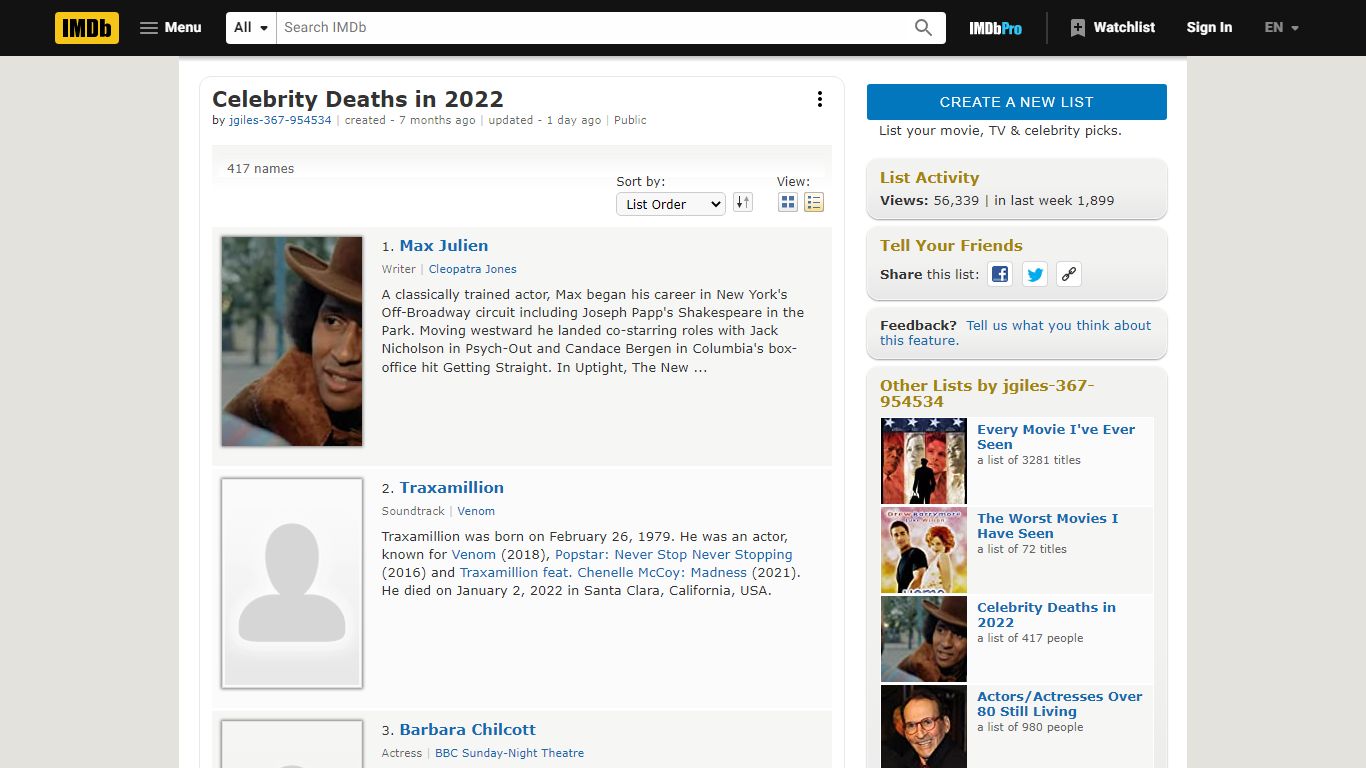
Task: Open the hamburger Menu
Action: pos(170,28)
